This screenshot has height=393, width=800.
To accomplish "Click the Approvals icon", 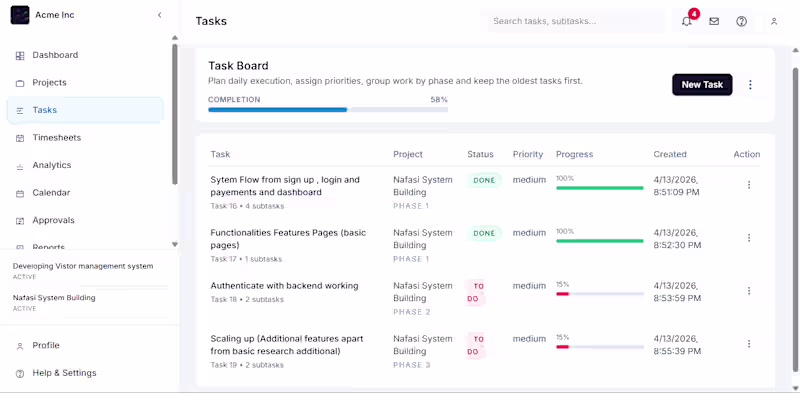I will coord(20,221).
